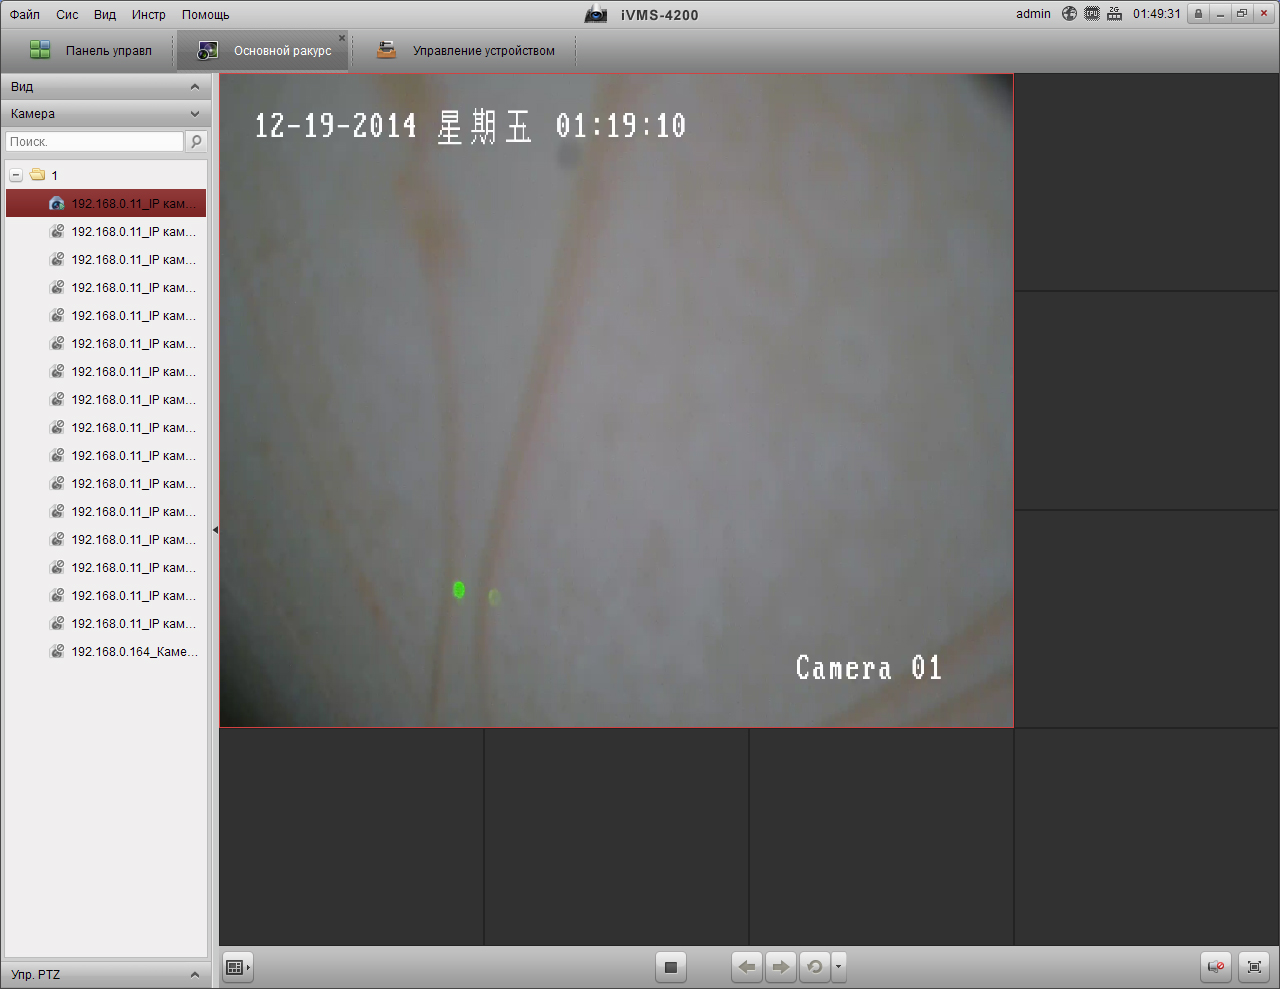Click the admin user name
This screenshot has height=989, width=1280.
click(1033, 14)
